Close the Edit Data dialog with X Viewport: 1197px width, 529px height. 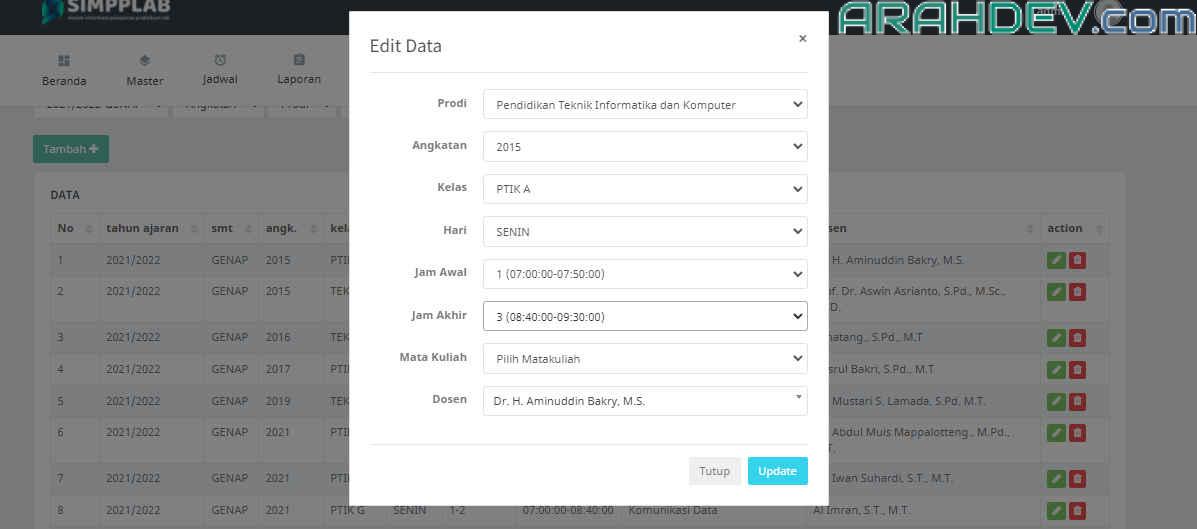(x=802, y=39)
